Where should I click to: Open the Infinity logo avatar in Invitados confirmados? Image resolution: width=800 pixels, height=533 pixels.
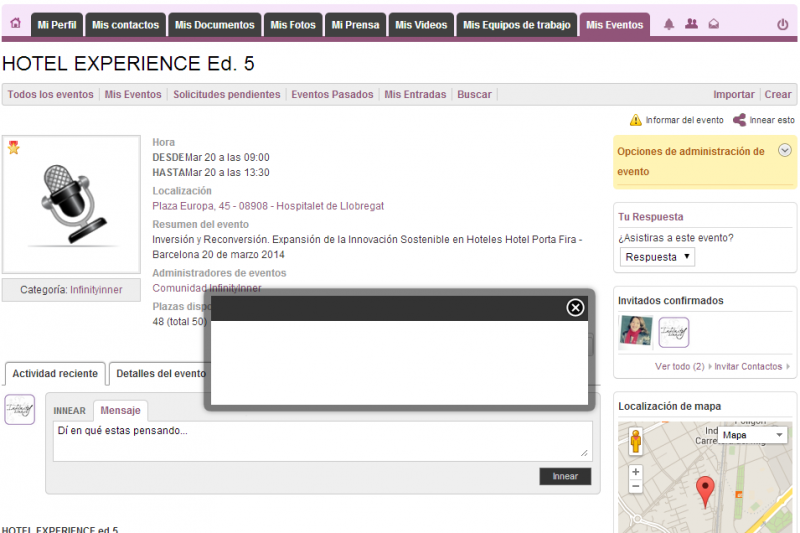click(x=673, y=332)
